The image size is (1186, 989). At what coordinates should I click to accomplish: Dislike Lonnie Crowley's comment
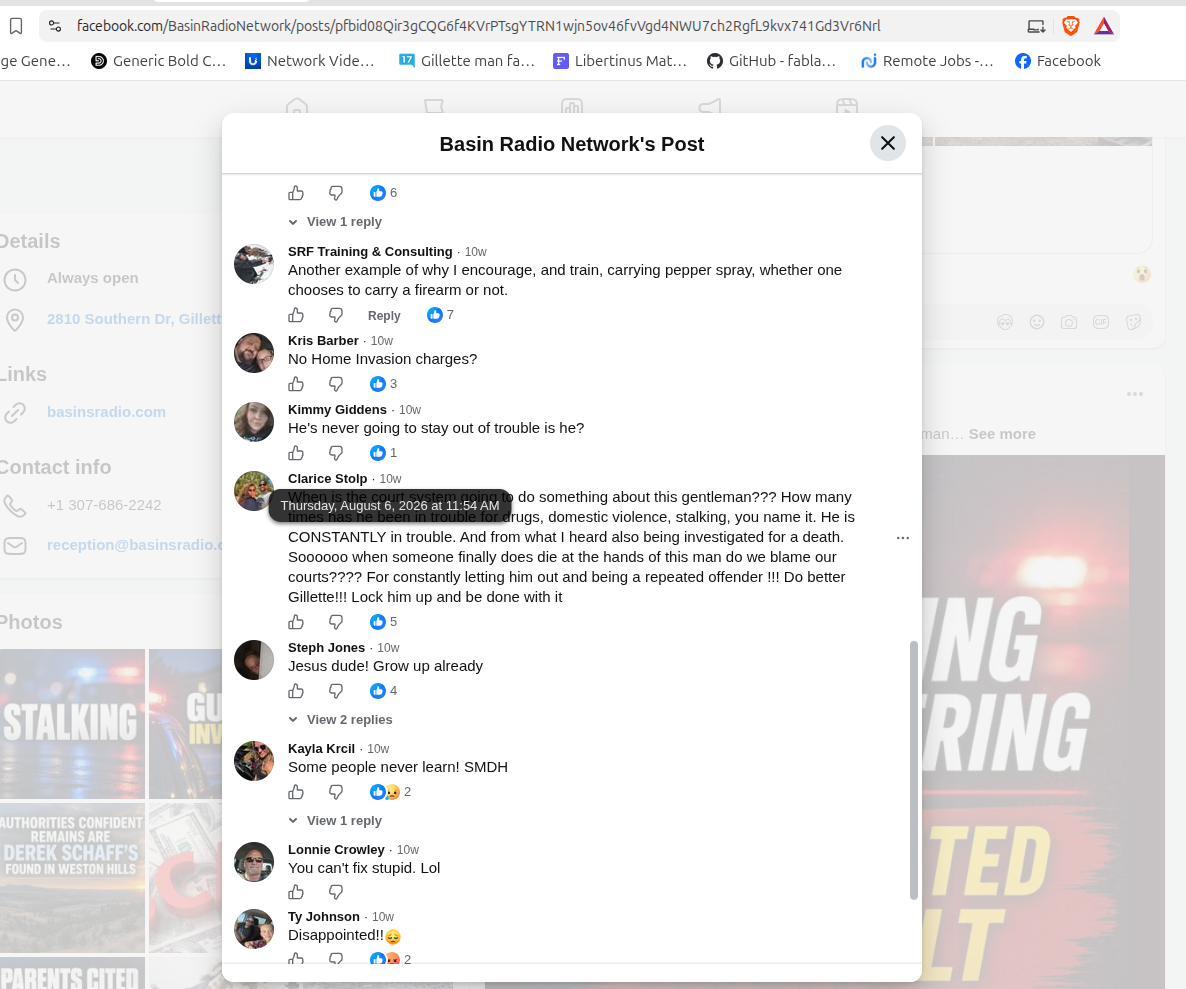[336, 892]
